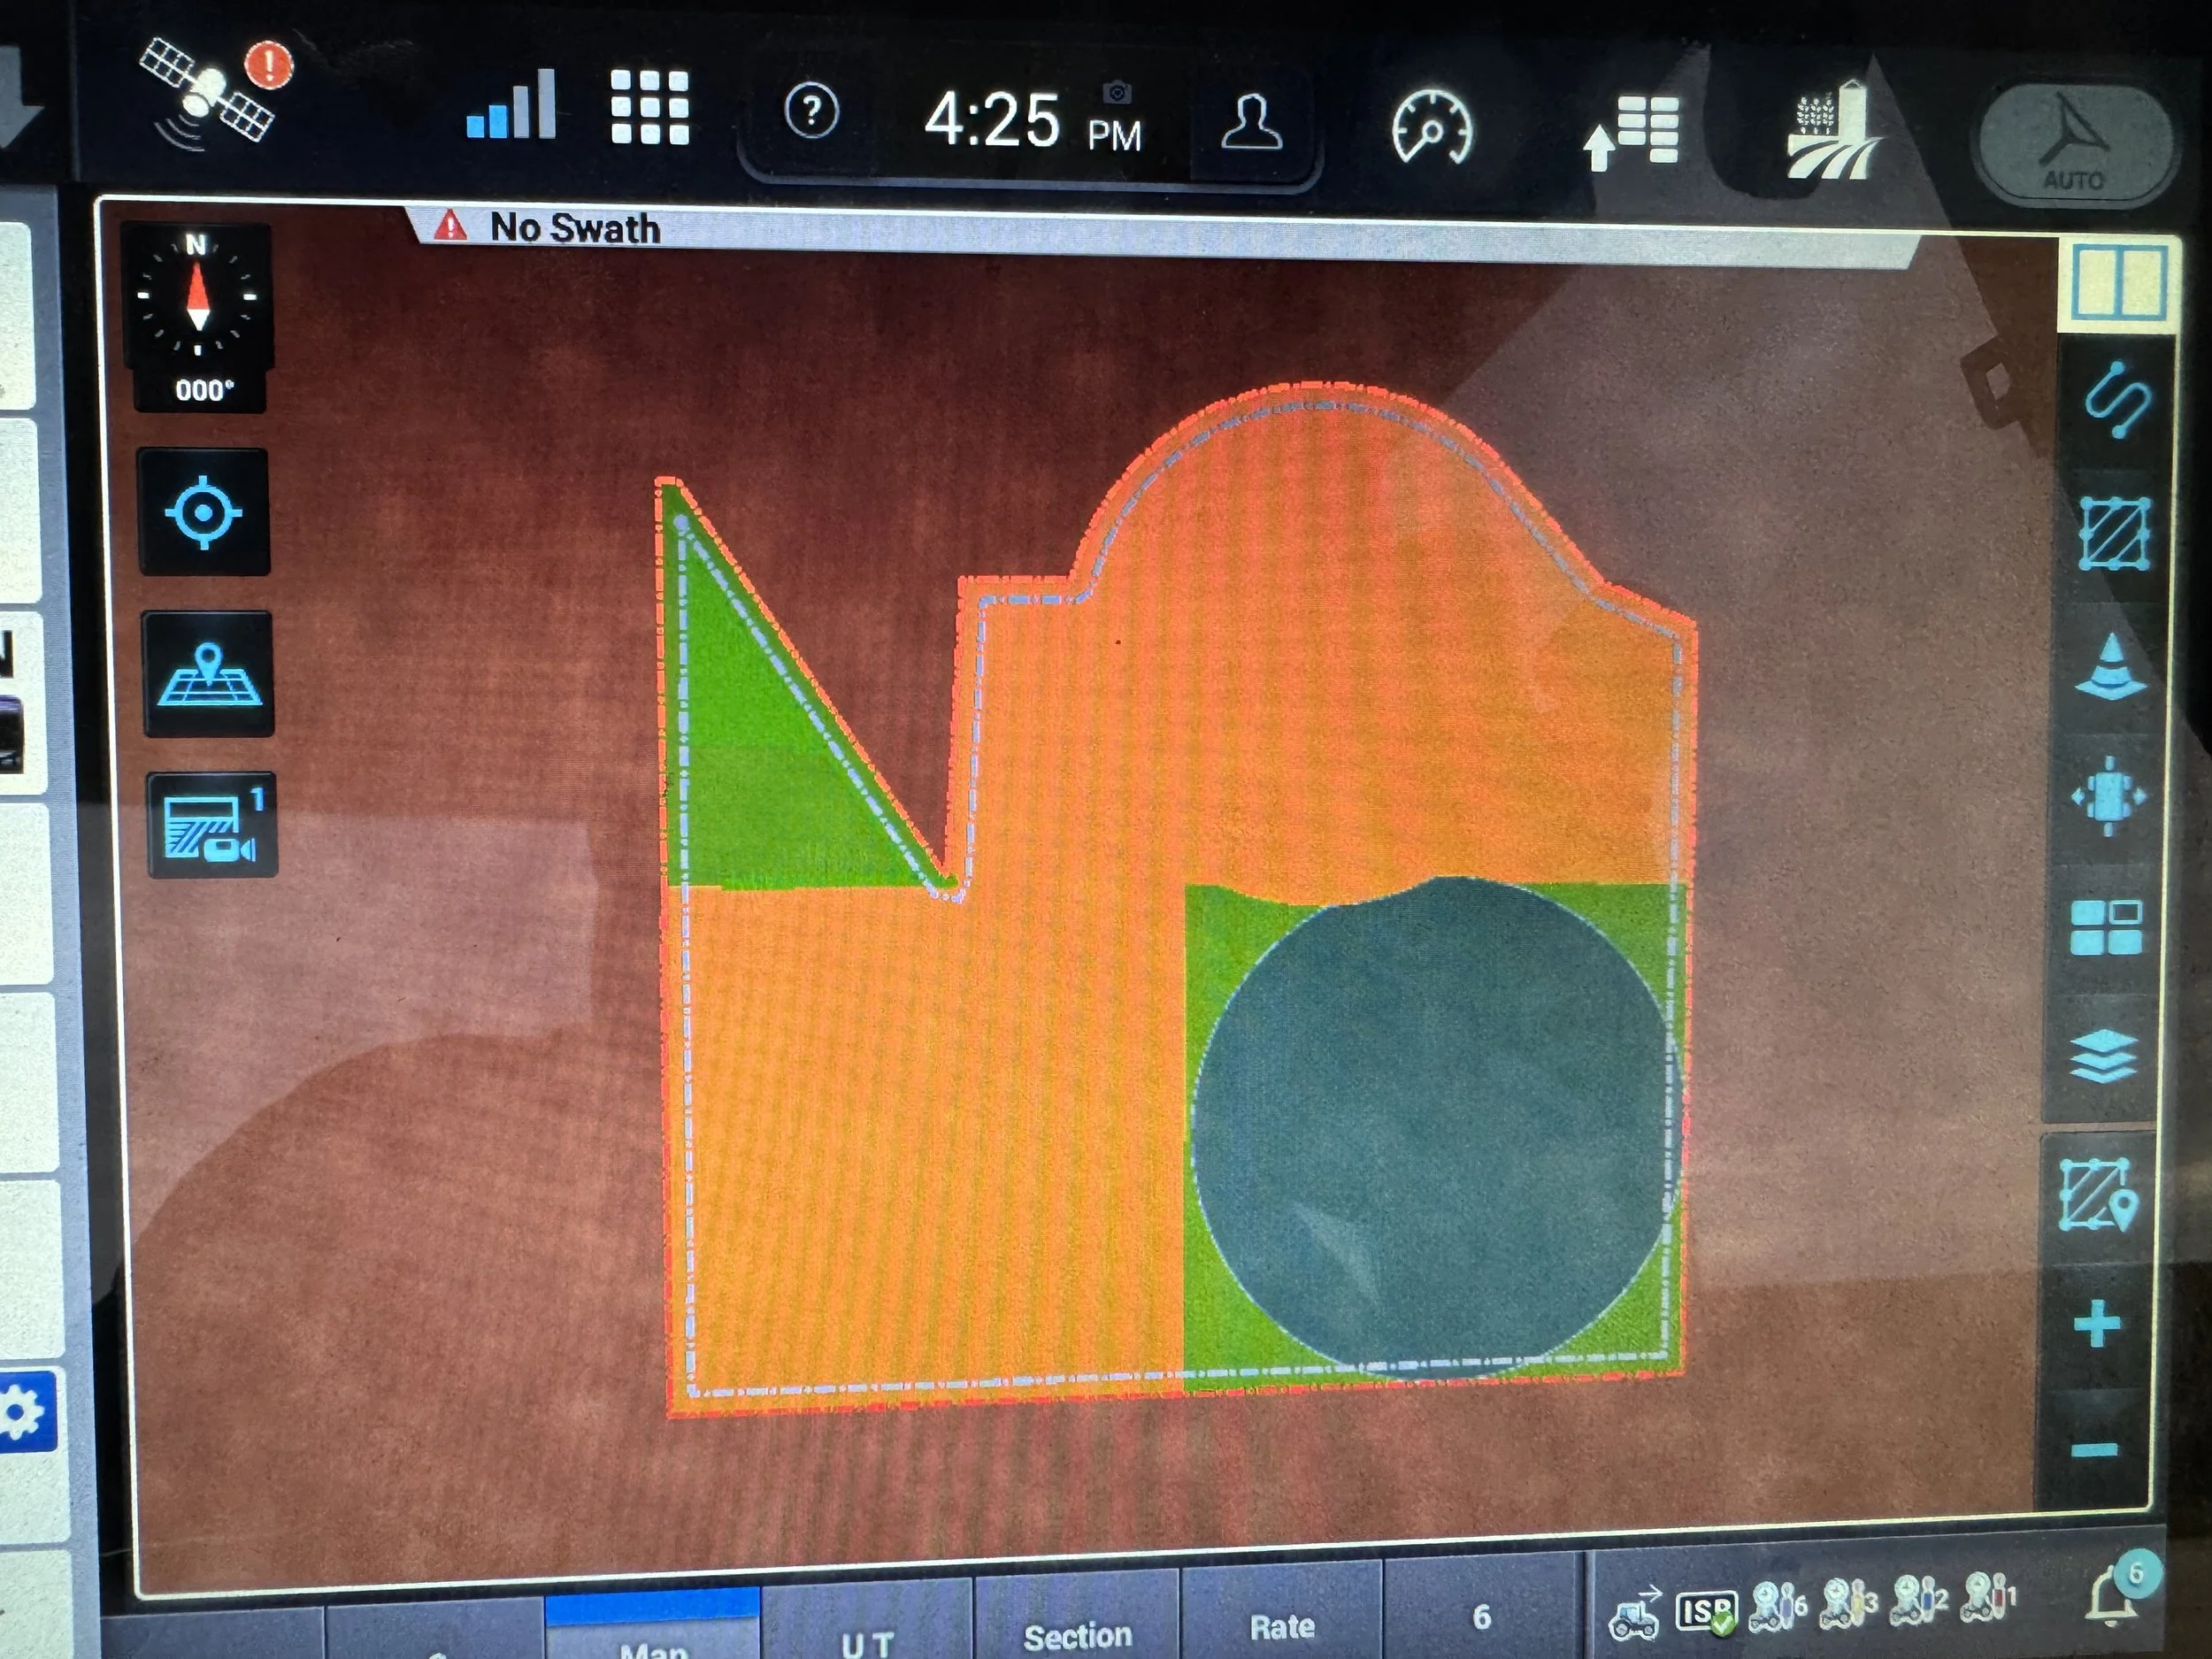Select the cone obstacle marker icon
Viewport: 2212px width, 1659px height.
coord(2111,667)
